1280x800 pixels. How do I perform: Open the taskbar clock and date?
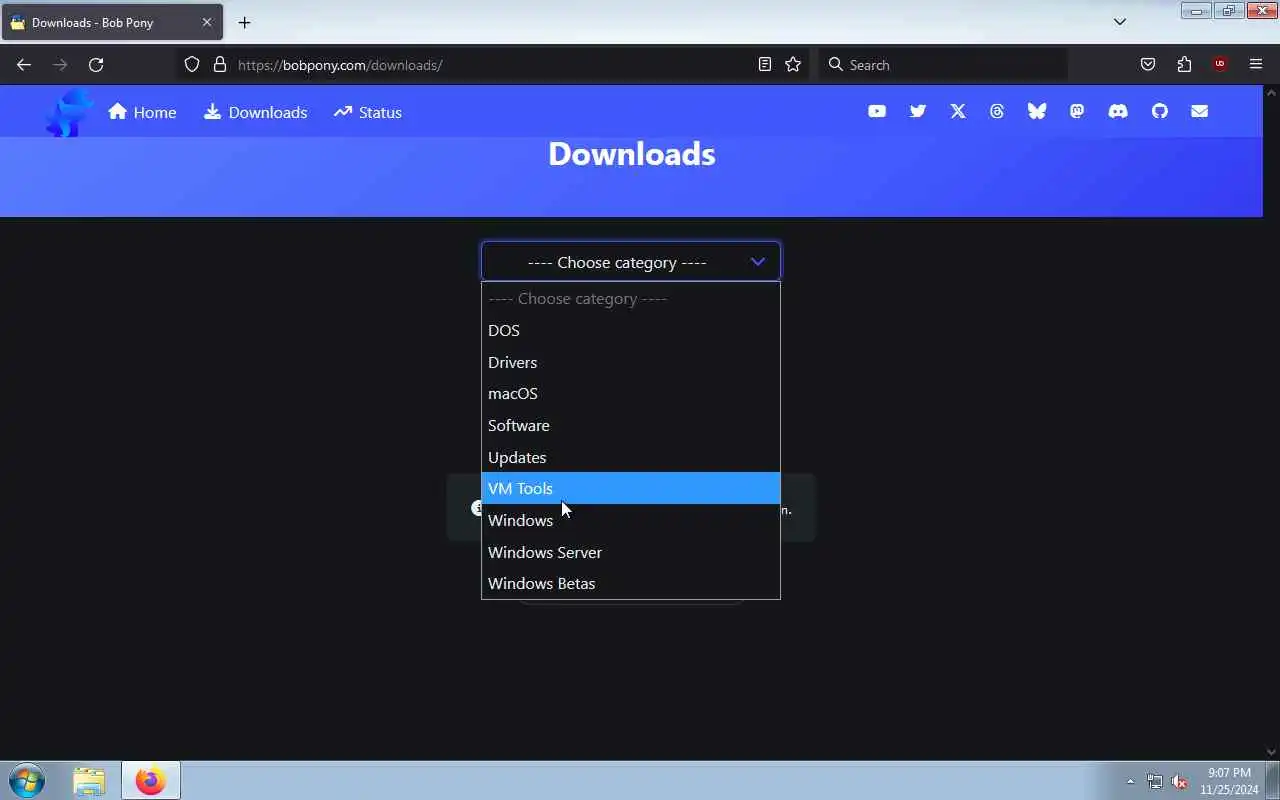(1229, 781)
